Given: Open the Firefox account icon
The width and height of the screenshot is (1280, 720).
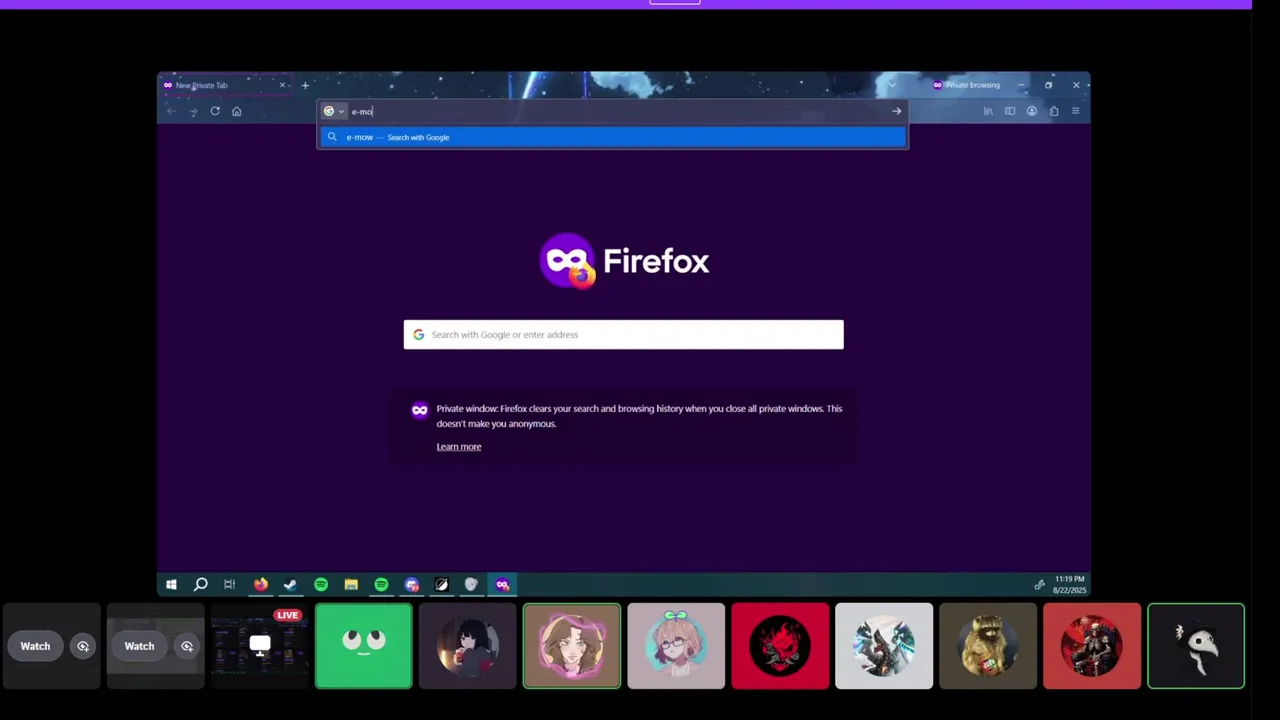Looking at the screenshot, I should click(1032, 111).
